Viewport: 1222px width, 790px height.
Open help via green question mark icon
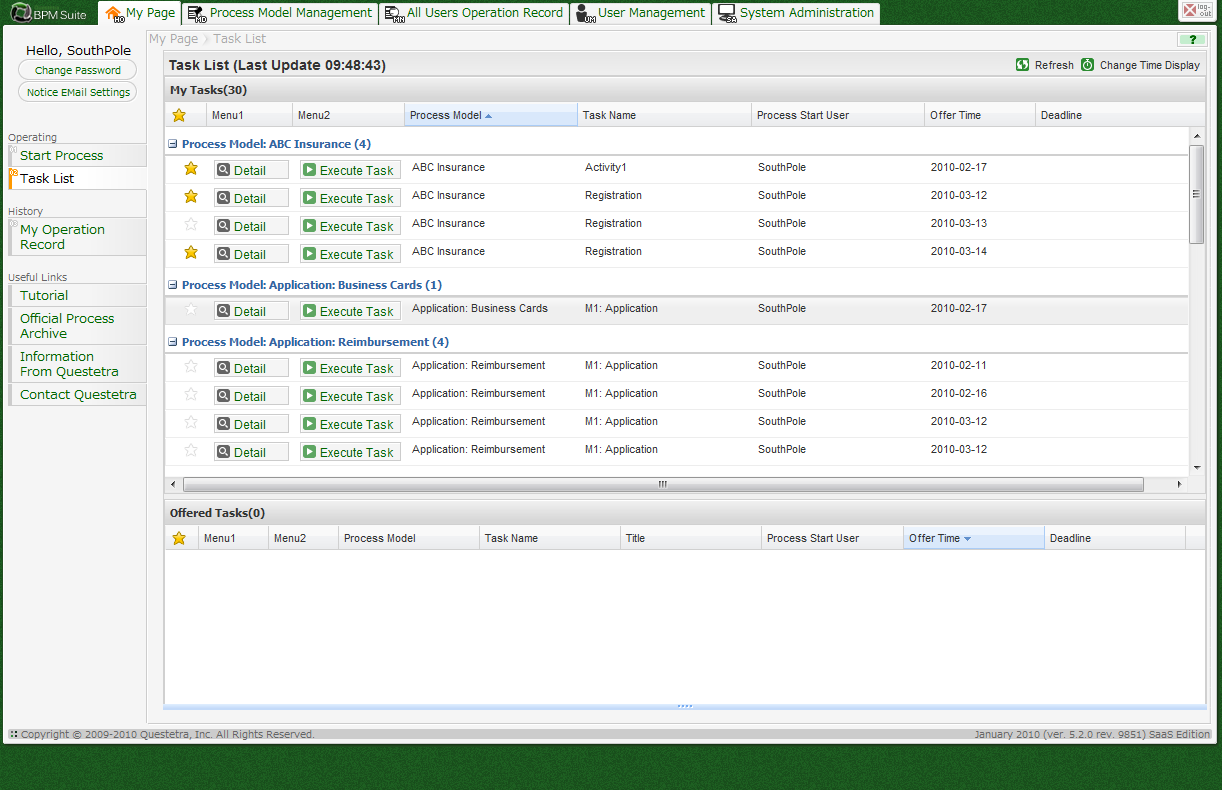[x=1191, y=40]
